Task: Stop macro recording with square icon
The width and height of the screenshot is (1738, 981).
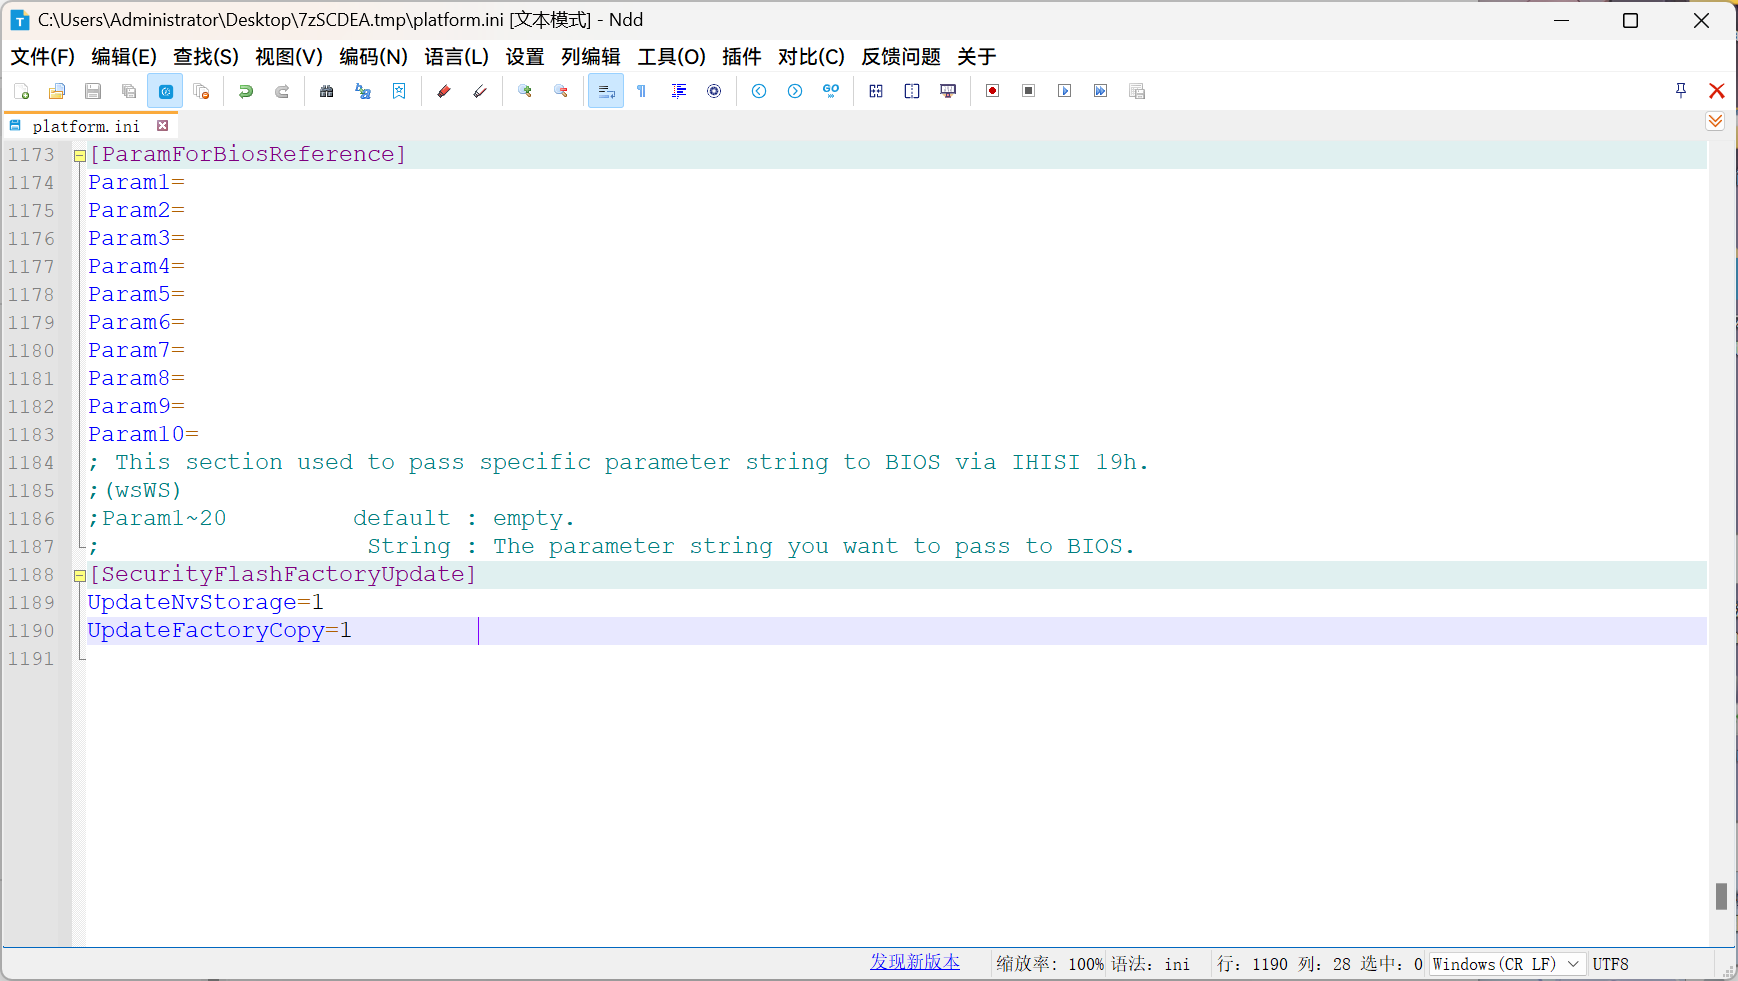Action: [1029, 91]
